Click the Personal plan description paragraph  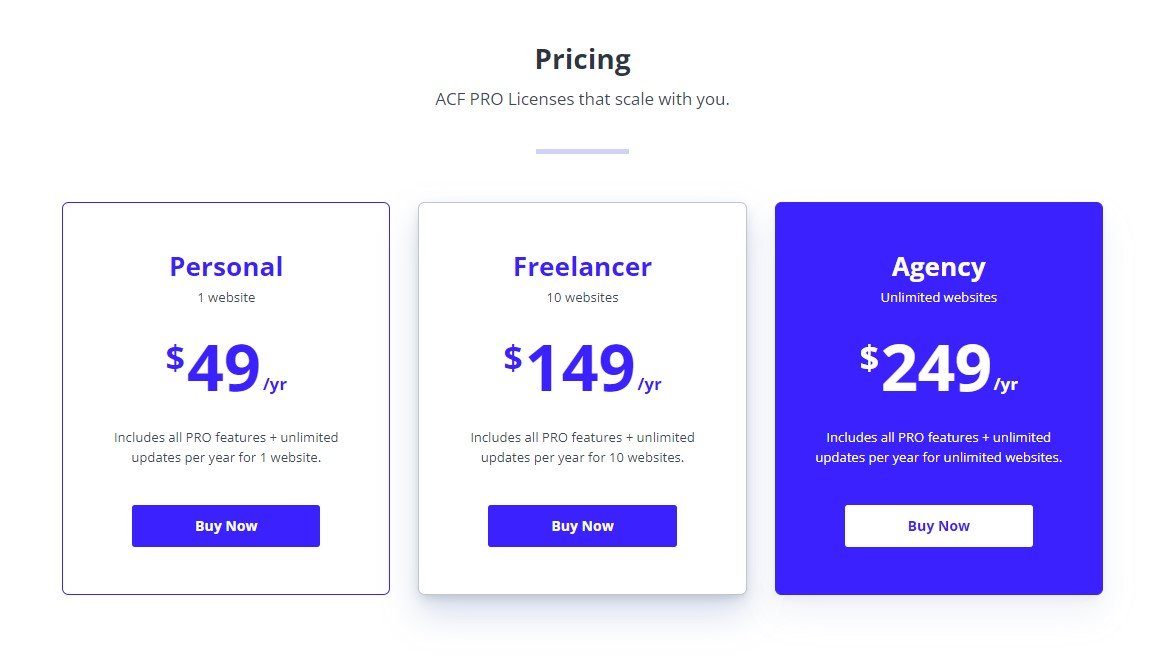pos(226,447)
